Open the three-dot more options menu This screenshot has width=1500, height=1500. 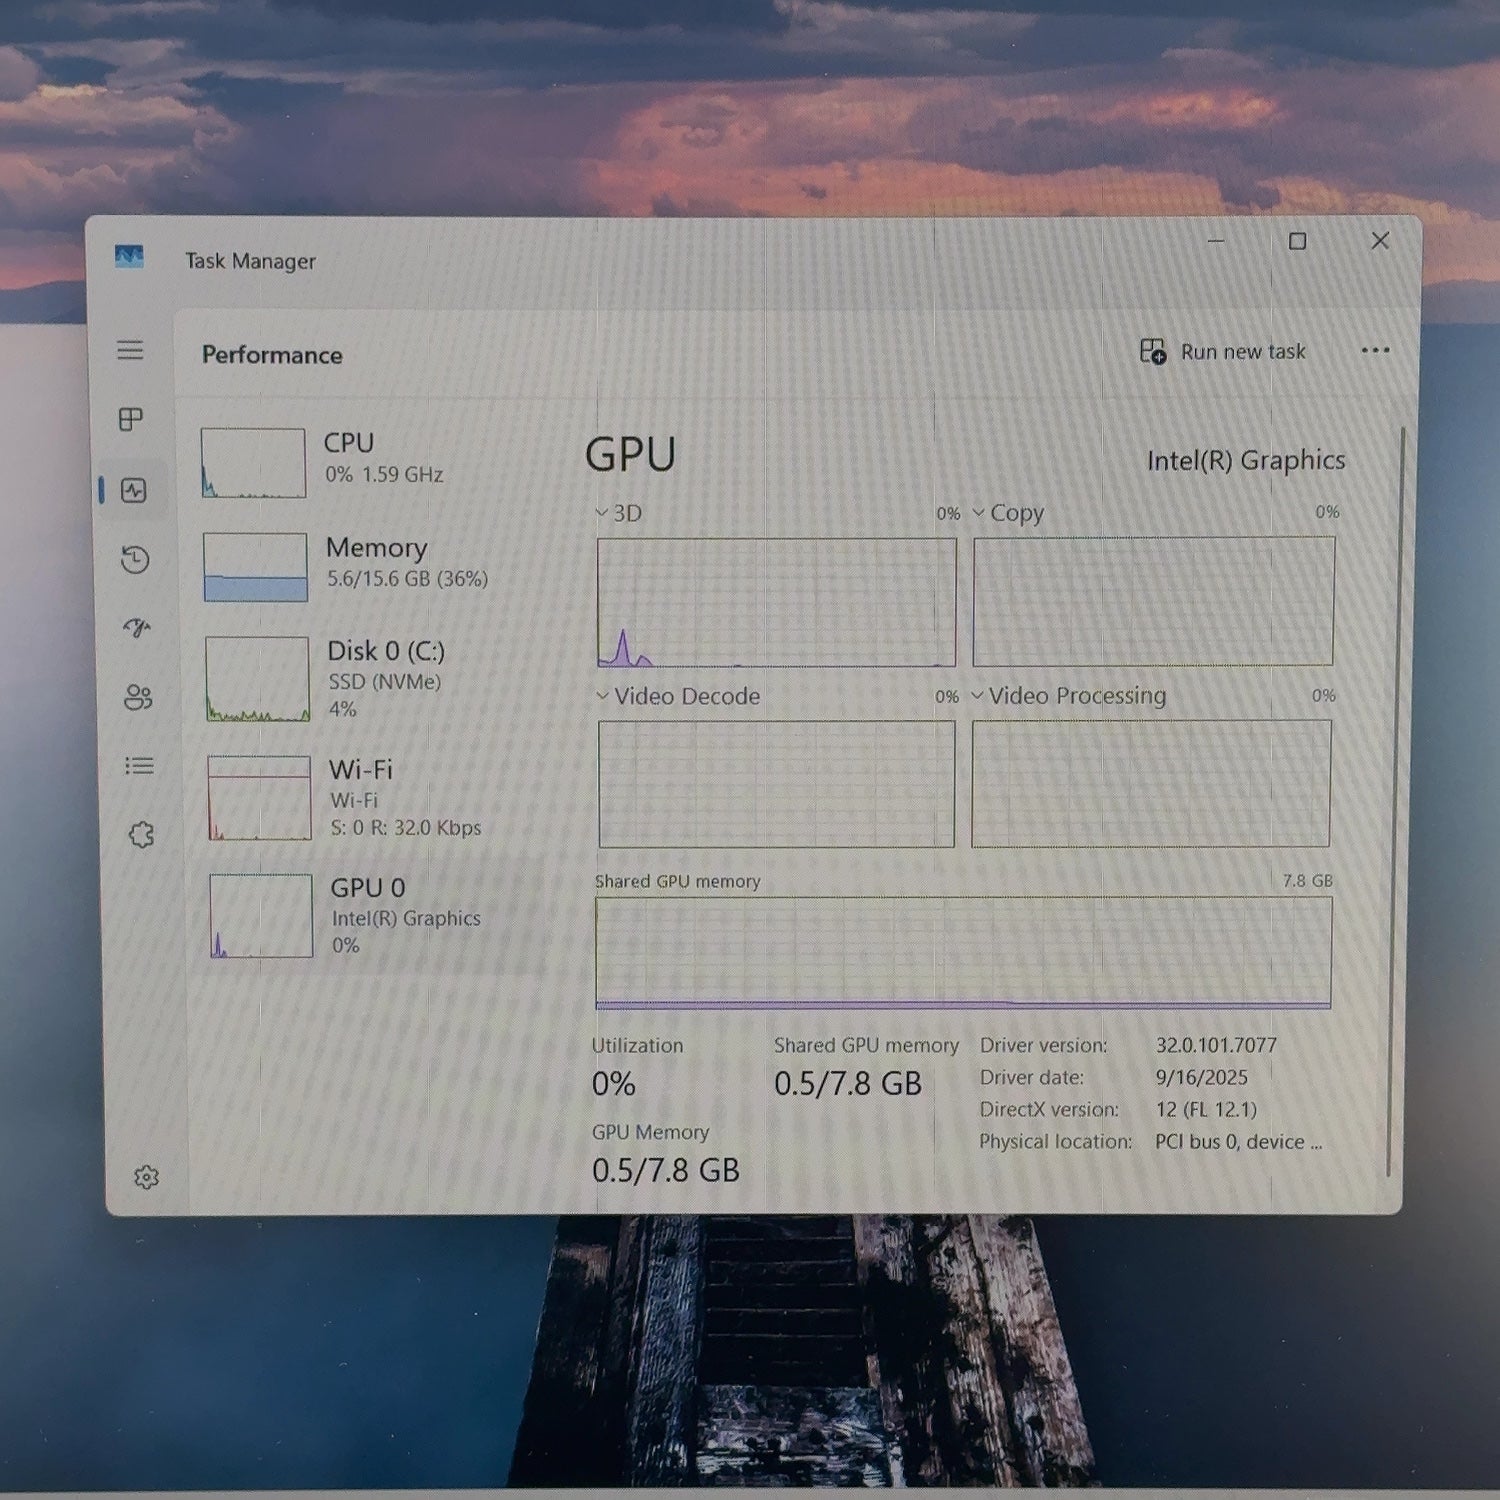1375,350
